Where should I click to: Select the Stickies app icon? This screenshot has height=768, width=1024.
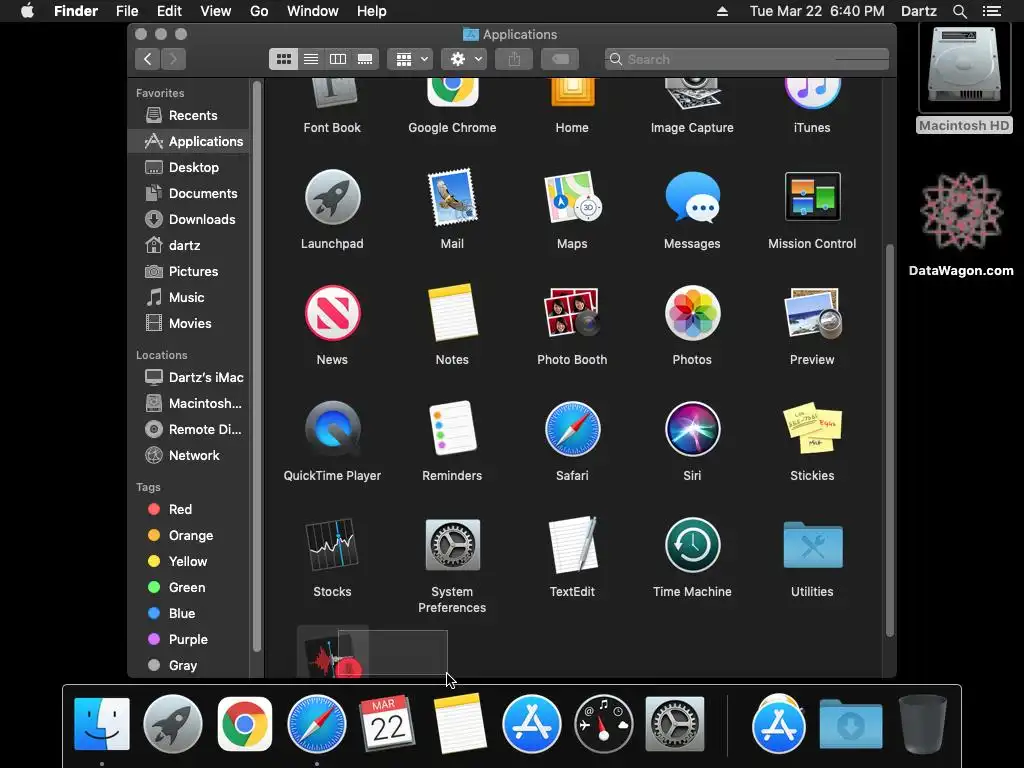pyautogui.click(x=812, y=428)
